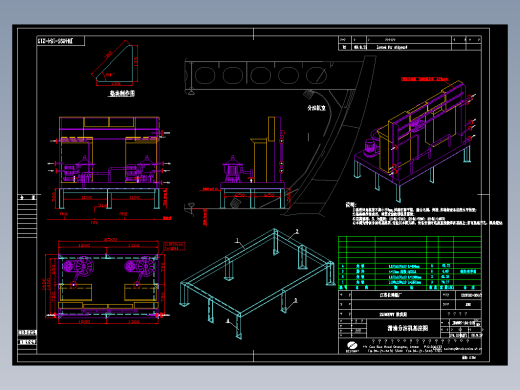
Task: Select the triangular bracket detail drawing
Action: pos(115,63)
